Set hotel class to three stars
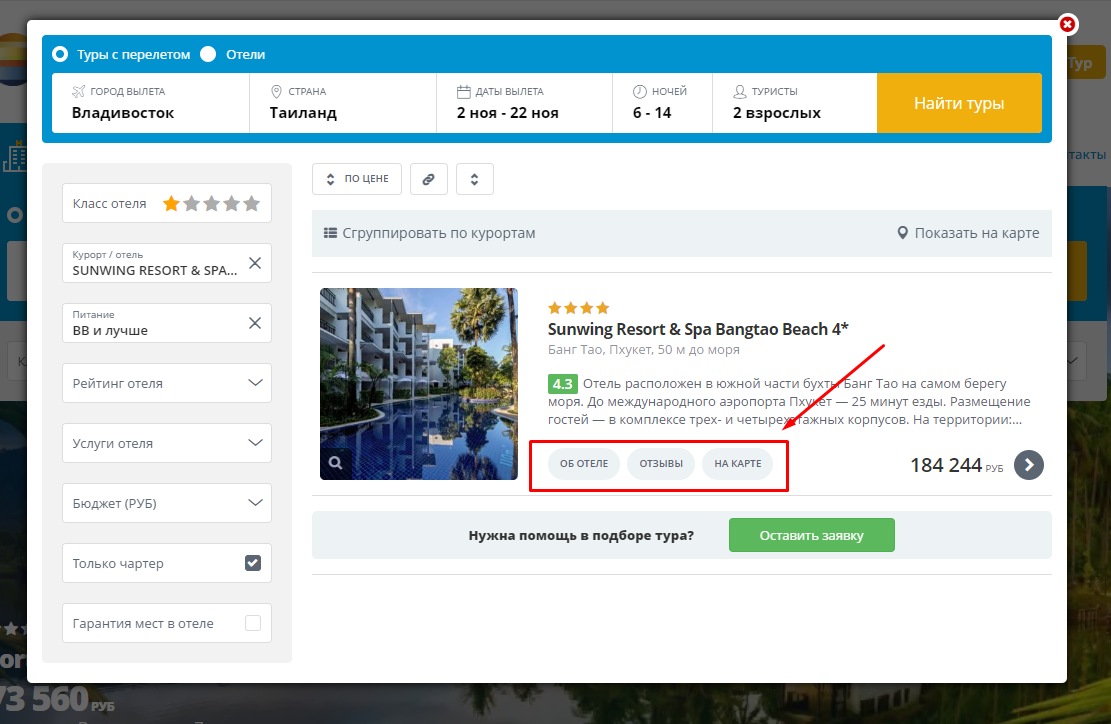This screenshot has height=724, width=1111. coord(211,204)
